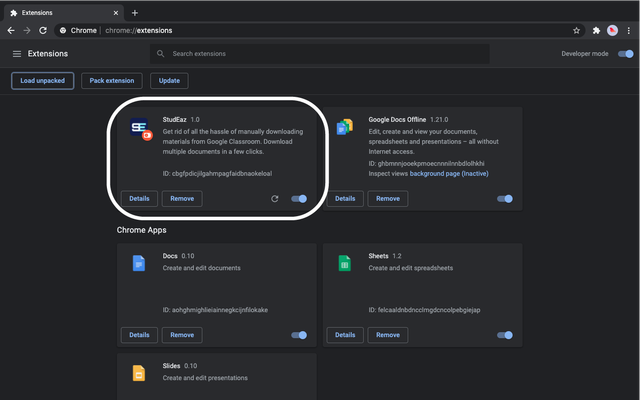Screen dimensions: 640x400
Task: Open background page (Inactive) link
Action: pyautogui.click(x=449, y=174)
